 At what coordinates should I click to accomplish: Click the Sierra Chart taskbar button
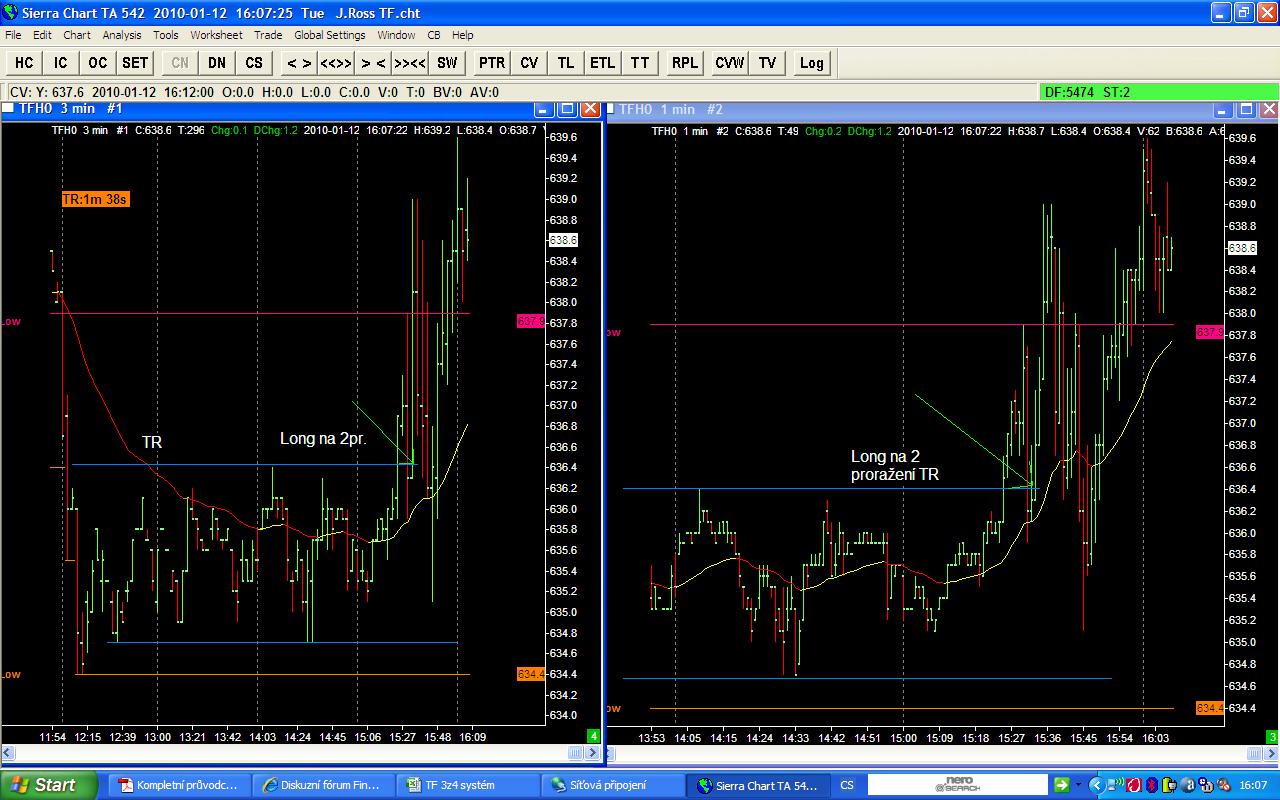click(756, 785)
